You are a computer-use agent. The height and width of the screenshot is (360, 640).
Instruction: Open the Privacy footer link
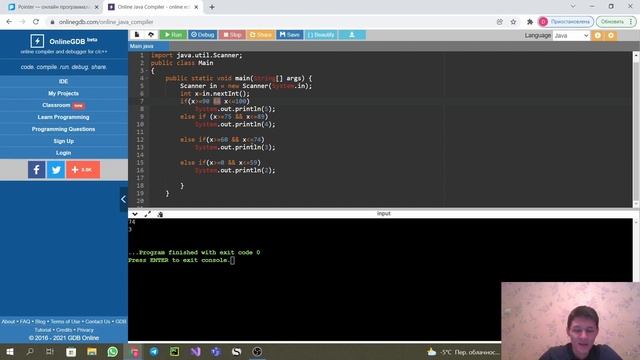[x=85, y=330]
